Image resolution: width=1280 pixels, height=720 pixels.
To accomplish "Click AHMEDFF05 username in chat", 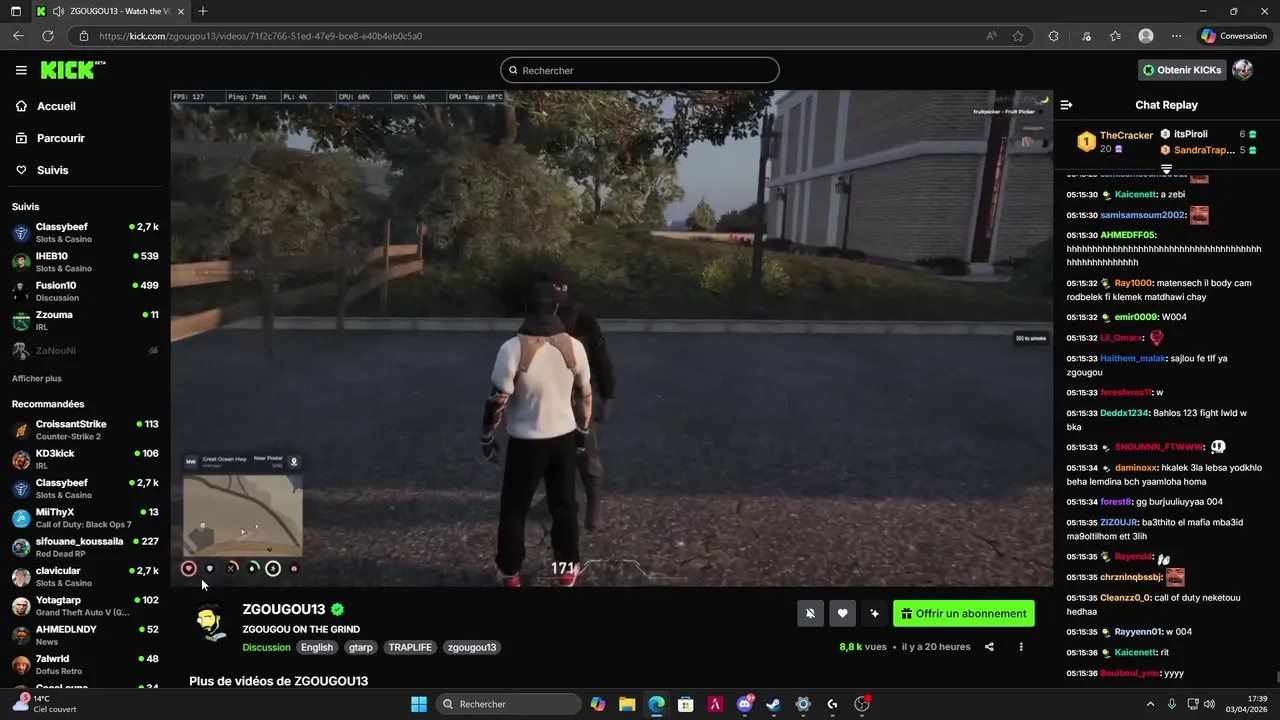I will pos(1127,235).
